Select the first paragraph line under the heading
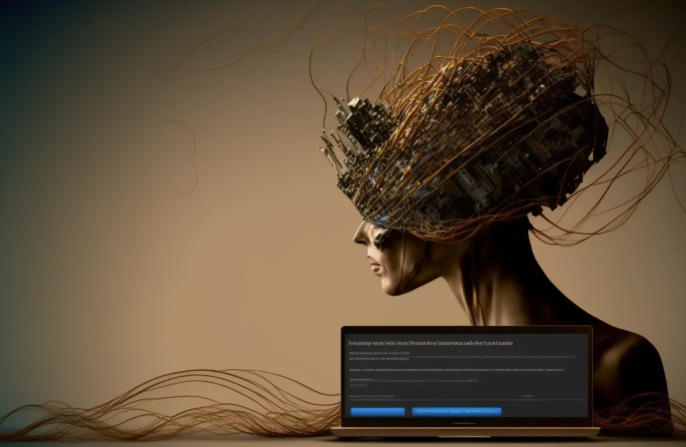Screen dimensions: 686x447 point(380,353)
